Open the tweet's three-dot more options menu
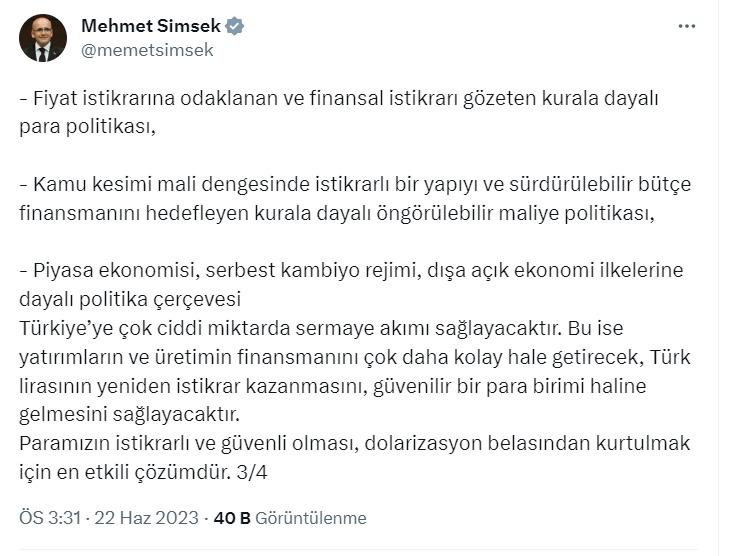 [x=687, y=26]
